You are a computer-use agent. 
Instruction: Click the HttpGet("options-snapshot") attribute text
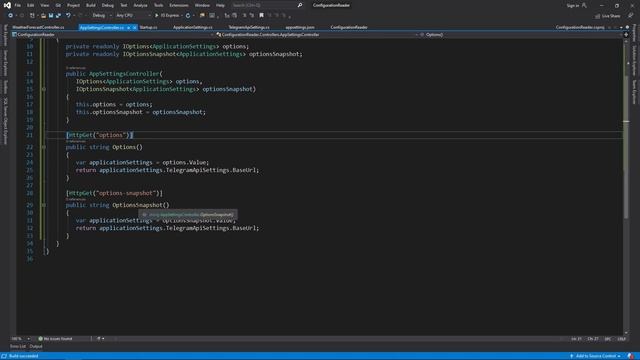pos(114,193)
